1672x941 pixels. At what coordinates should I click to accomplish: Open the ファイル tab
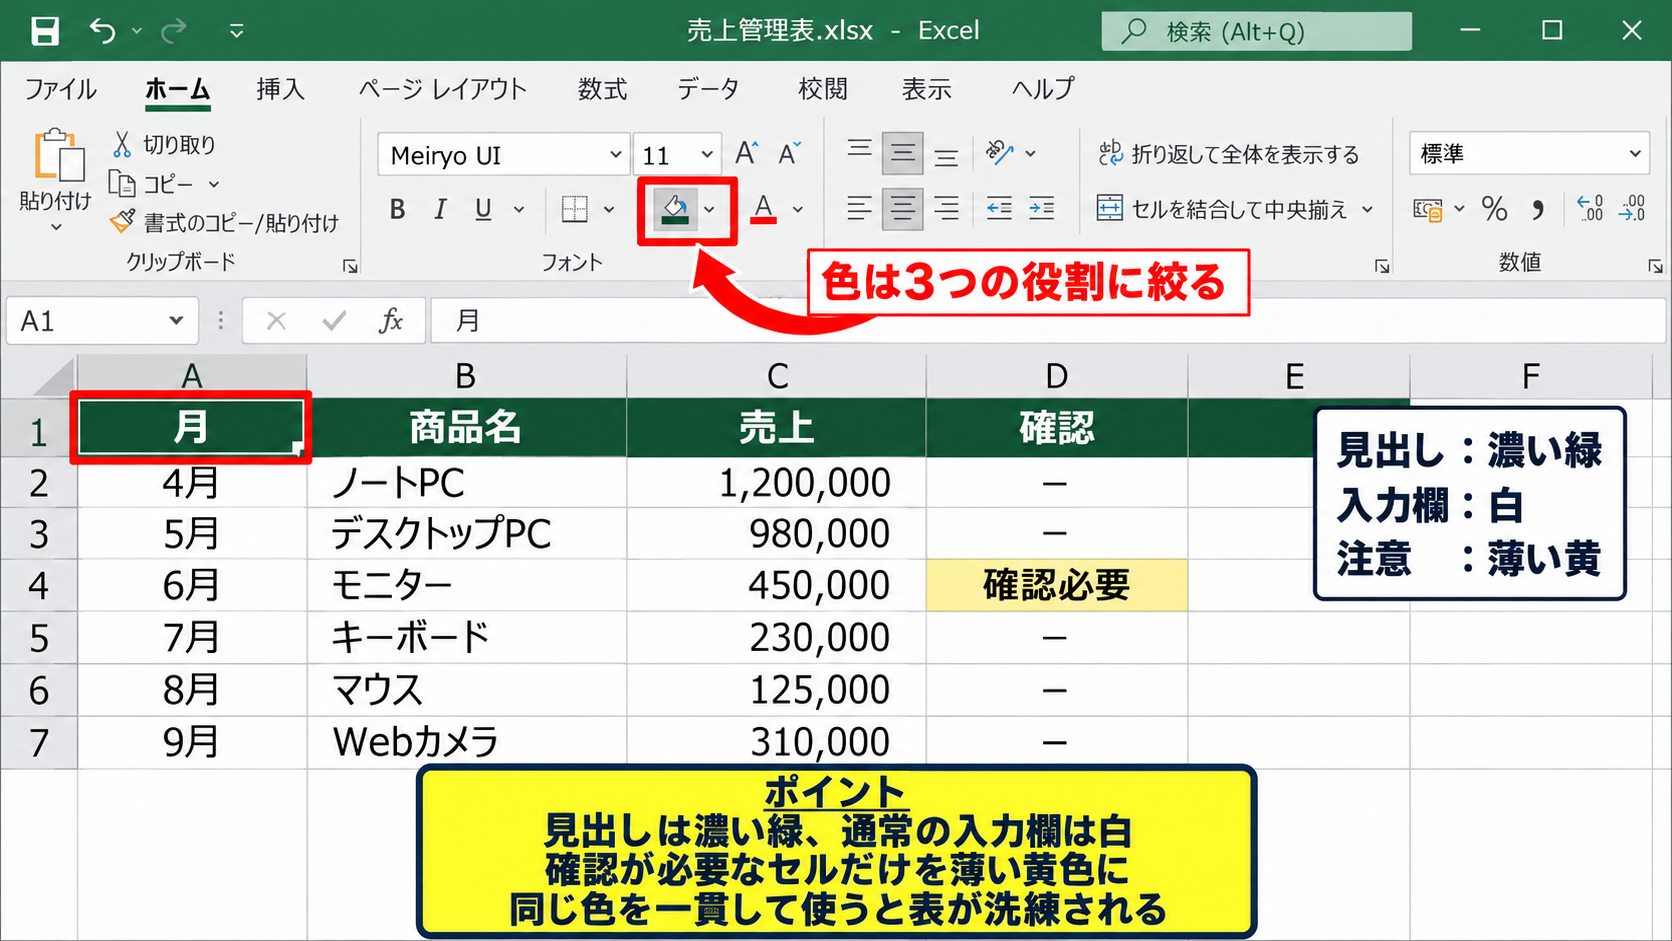(60, 89)
